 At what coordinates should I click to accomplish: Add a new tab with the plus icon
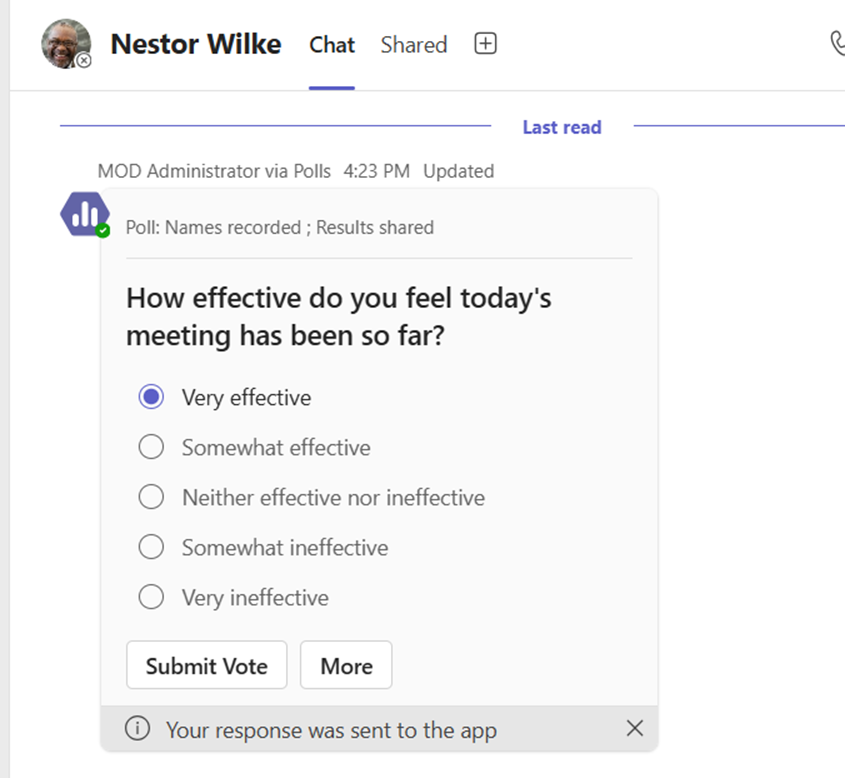[485, 44]
